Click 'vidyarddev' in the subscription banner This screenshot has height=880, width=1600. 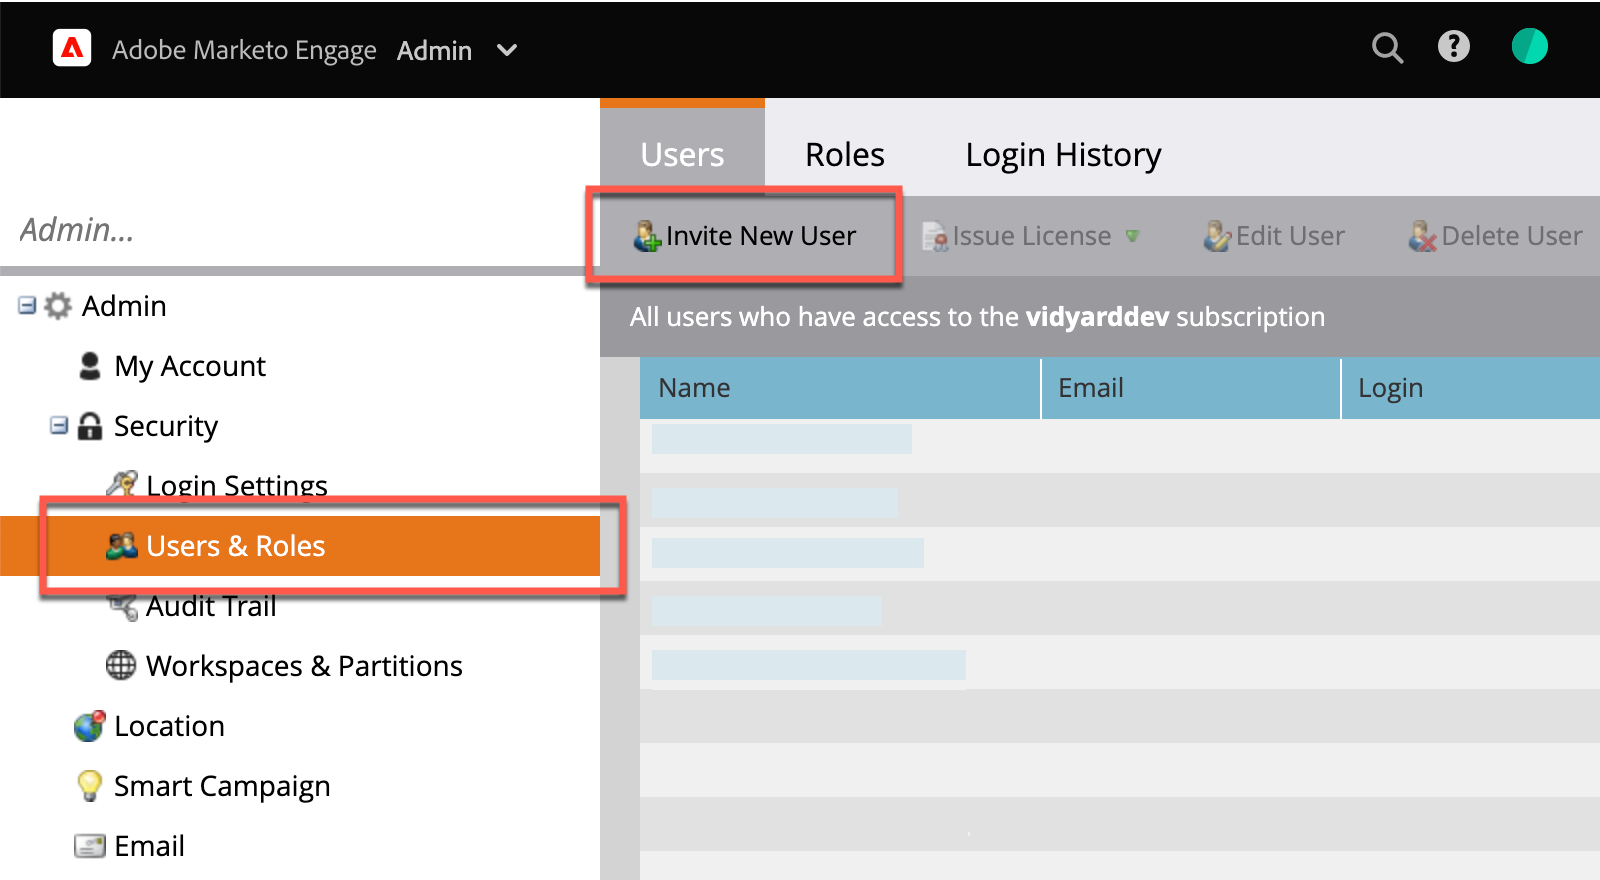1097,317
